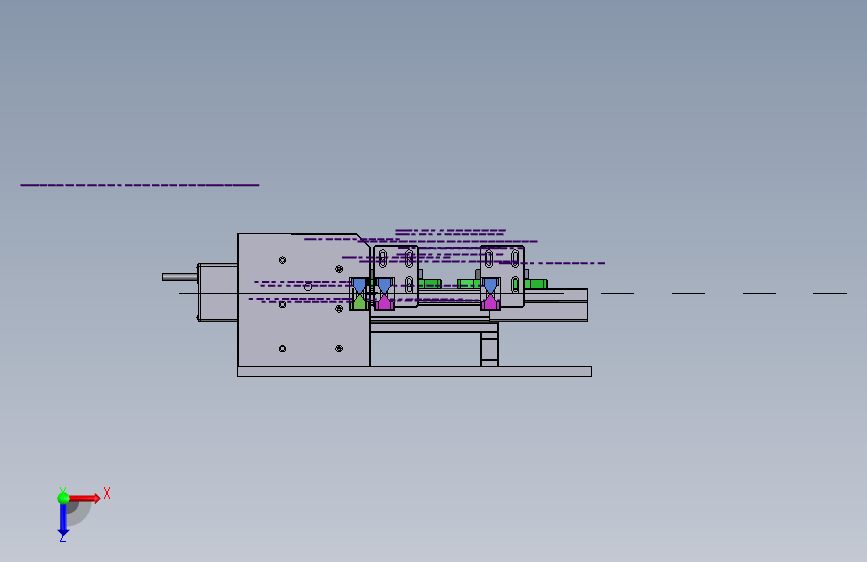The height and width of the screenshot is (562, 867).
Task: Select the plain circle on housing center line
Action: (x=308, y=287)
